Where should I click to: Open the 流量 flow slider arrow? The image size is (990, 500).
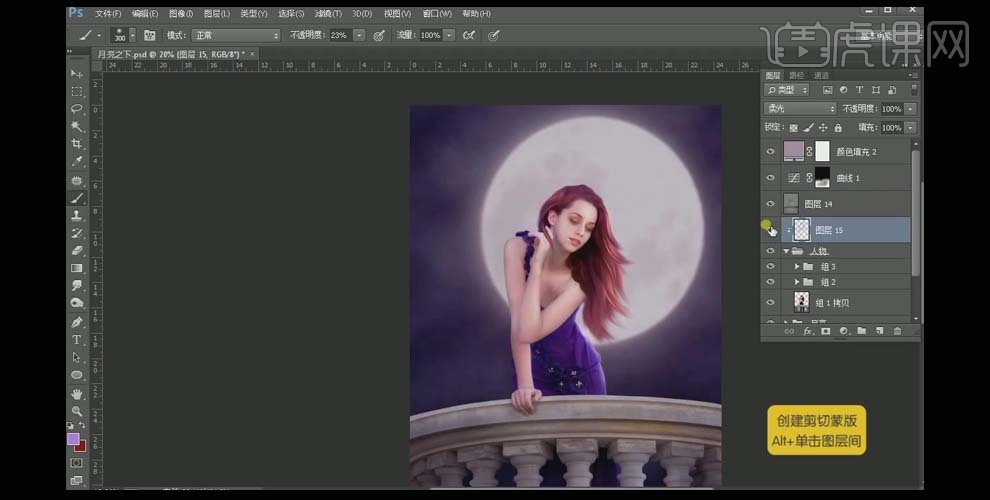[450, 35]
